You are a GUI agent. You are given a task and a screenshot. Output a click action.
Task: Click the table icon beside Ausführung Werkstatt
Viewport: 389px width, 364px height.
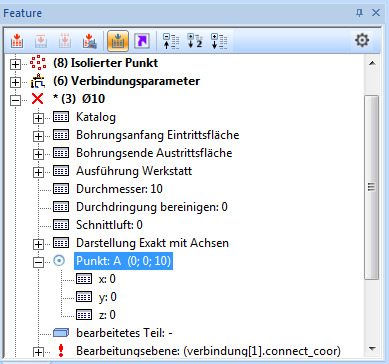pyautogui.click(x=61, y=171)
